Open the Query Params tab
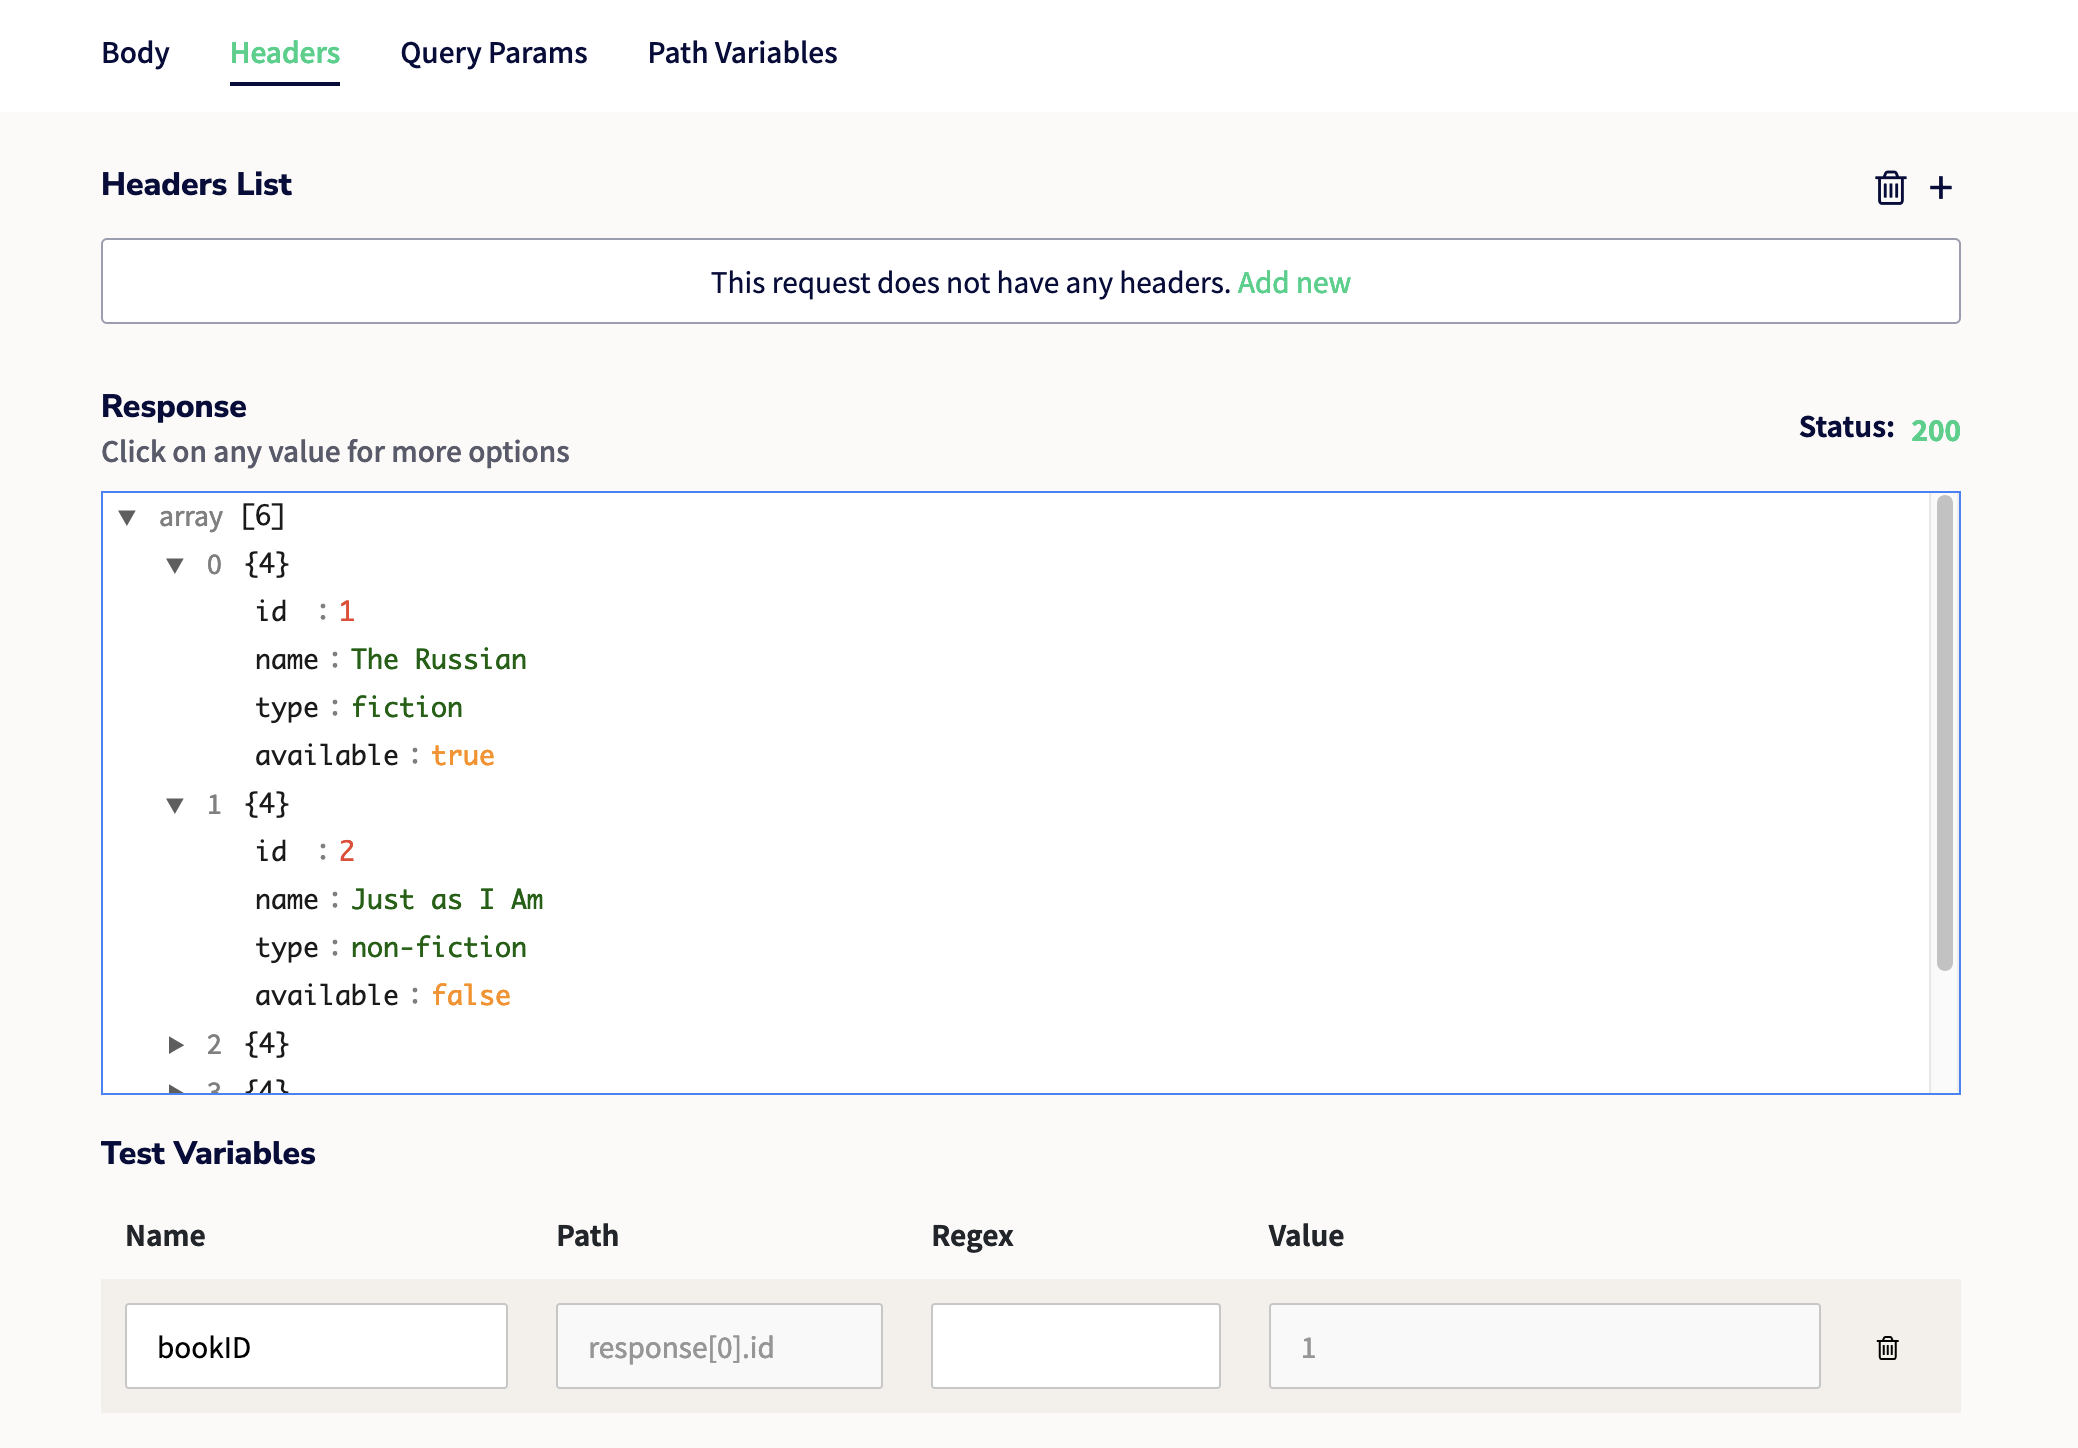The width and height of the screenshot is (2078, 1448). click(494, 53)
